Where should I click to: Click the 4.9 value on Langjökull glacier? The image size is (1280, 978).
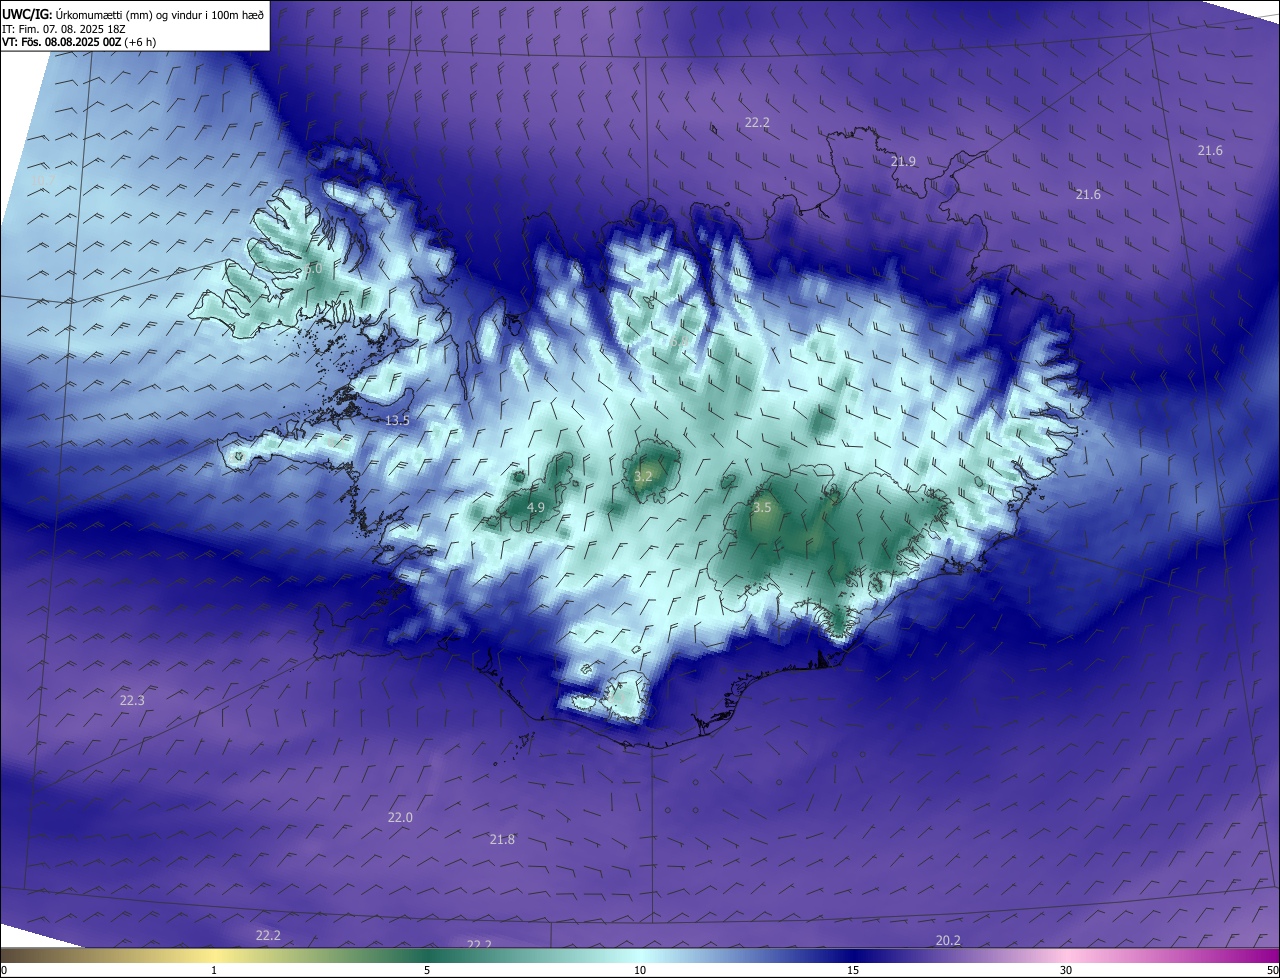[535, 507]
